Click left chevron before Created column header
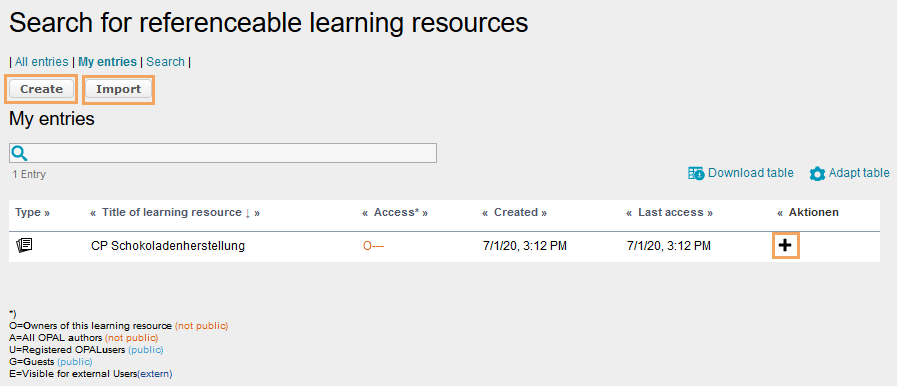 485,213
